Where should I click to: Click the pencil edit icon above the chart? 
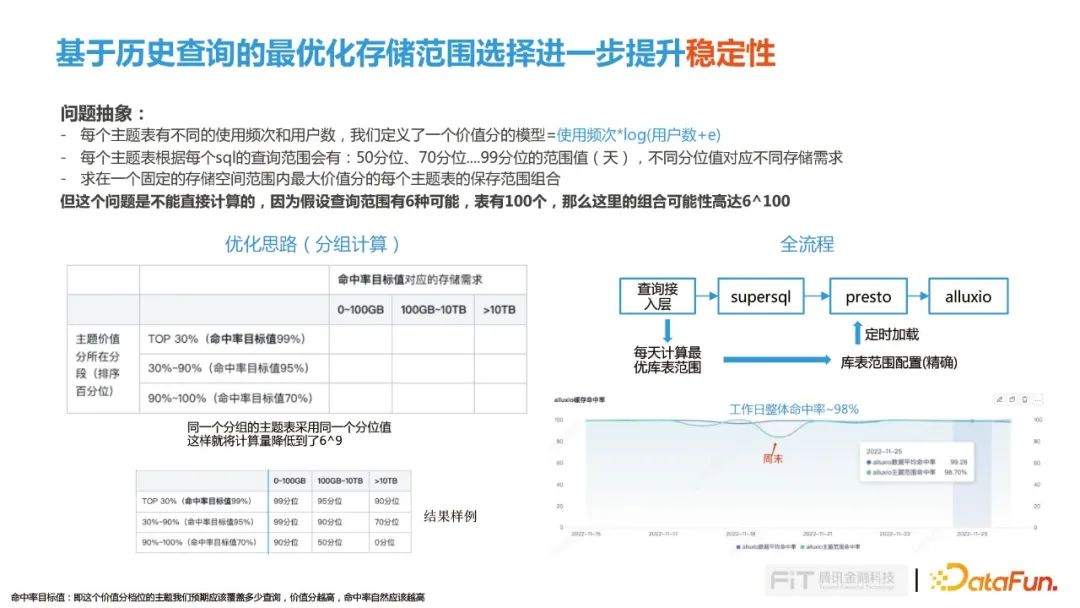pyautogui.click(x=999, y=400)
